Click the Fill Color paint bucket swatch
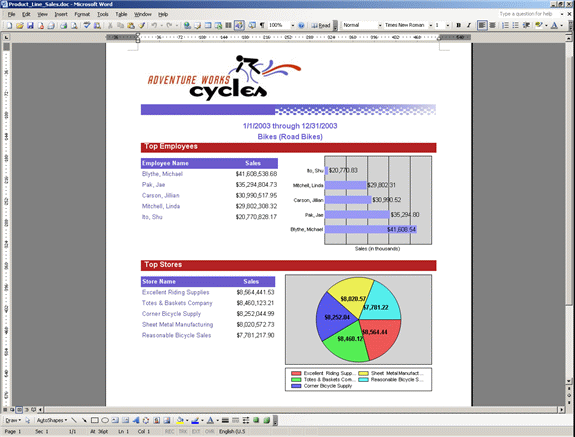This screenshot has width=575, height=437. point(180,420)
